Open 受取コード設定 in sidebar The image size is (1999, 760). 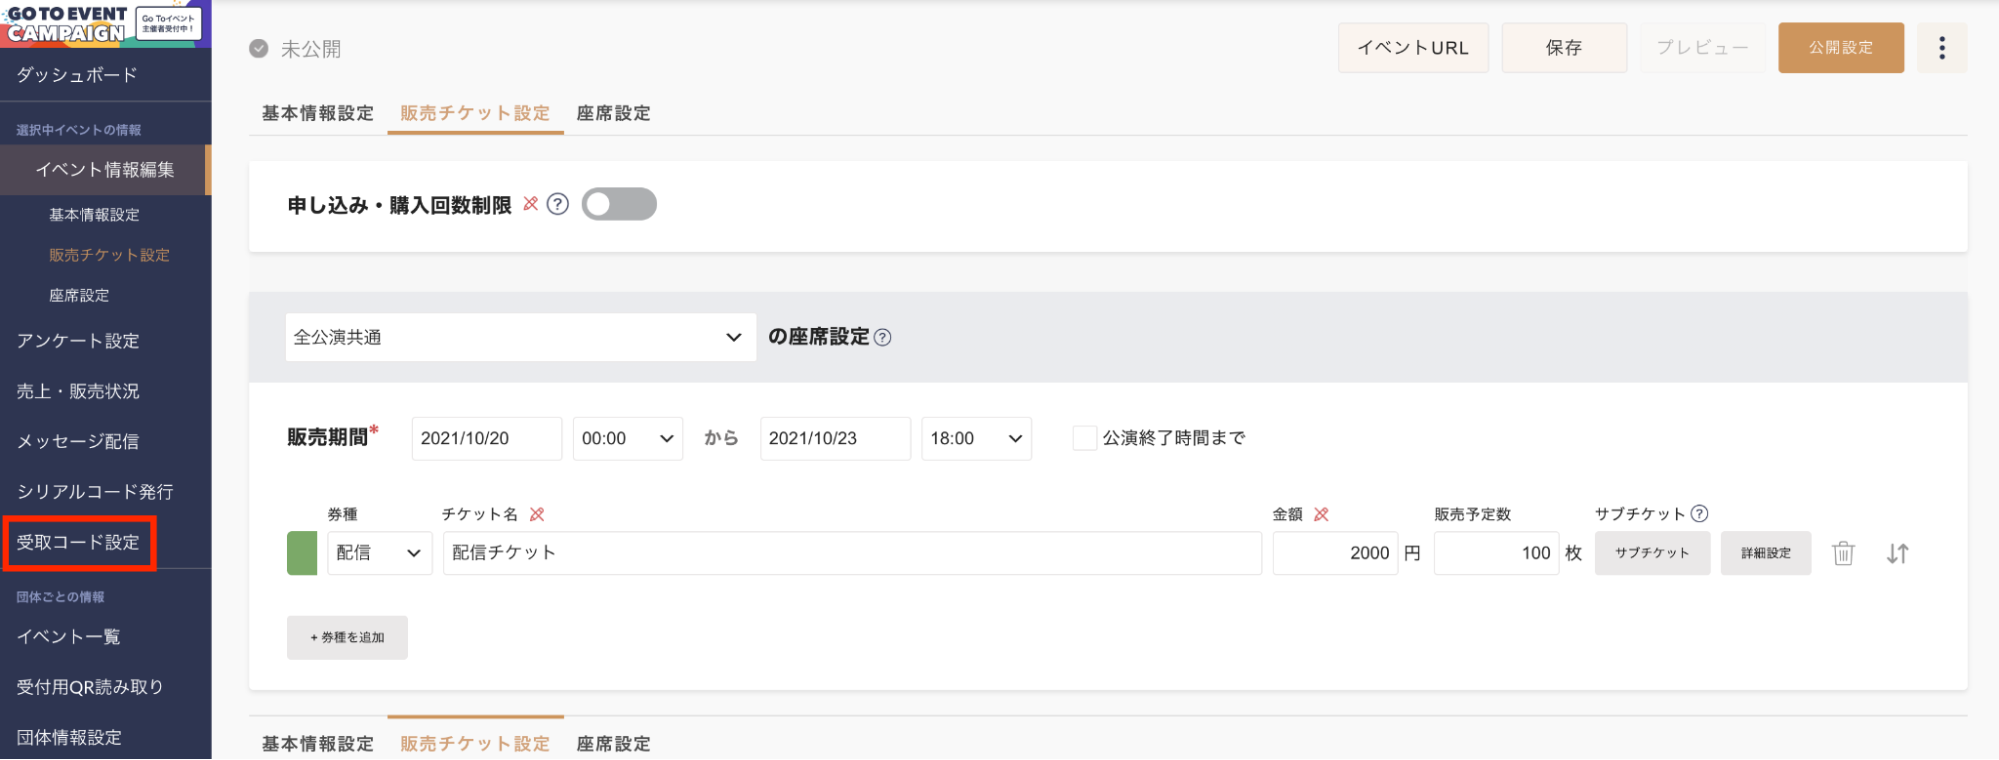[x=79, y=543]
